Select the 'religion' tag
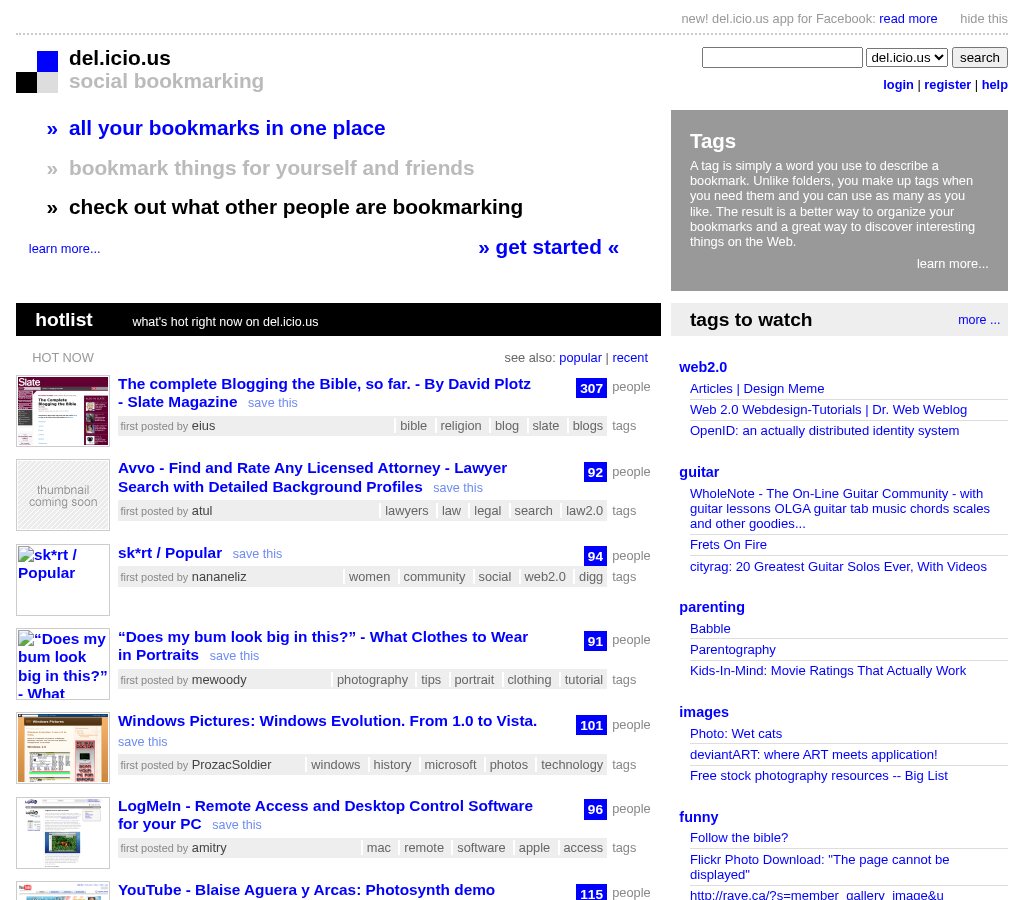This screenshot has width=1024, height=900. [x=460, y=426]
